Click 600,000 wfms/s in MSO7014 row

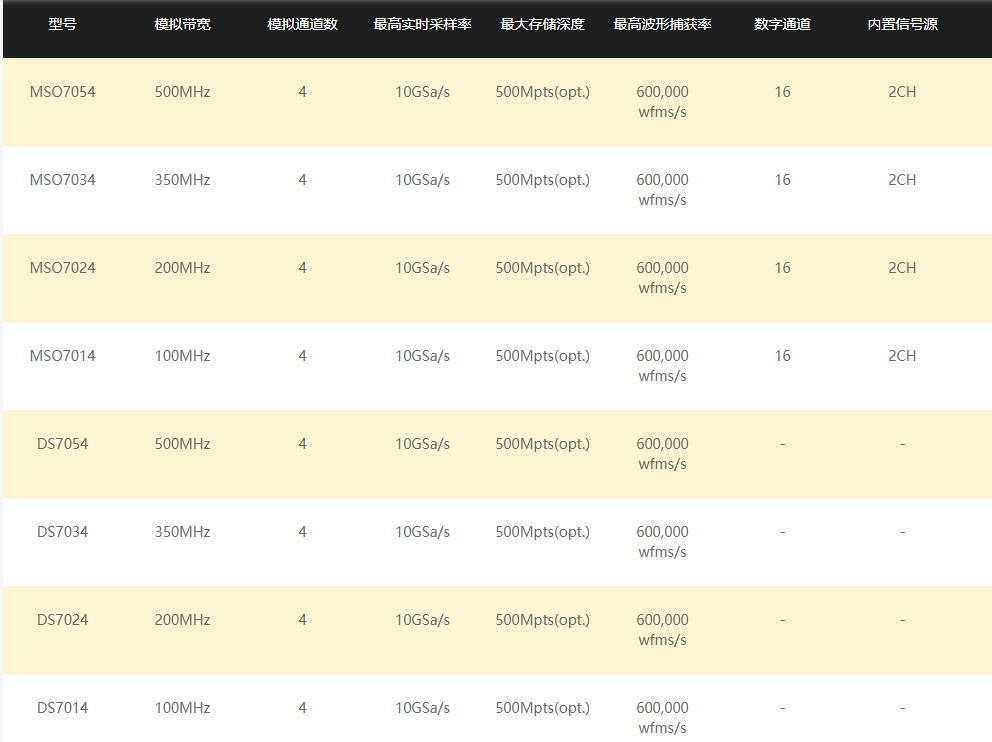point(662,366)
